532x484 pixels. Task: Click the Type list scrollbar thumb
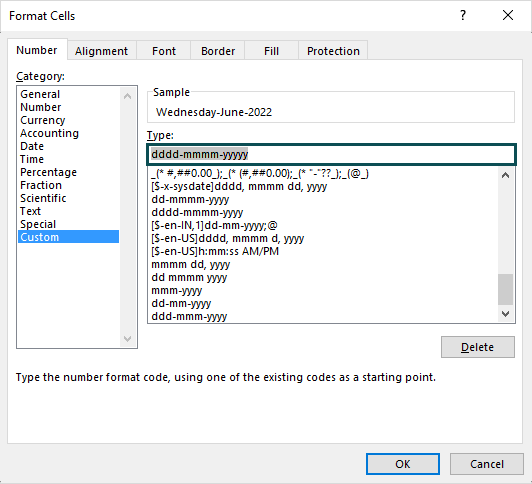pyautogui.click(x=506, y=289)
